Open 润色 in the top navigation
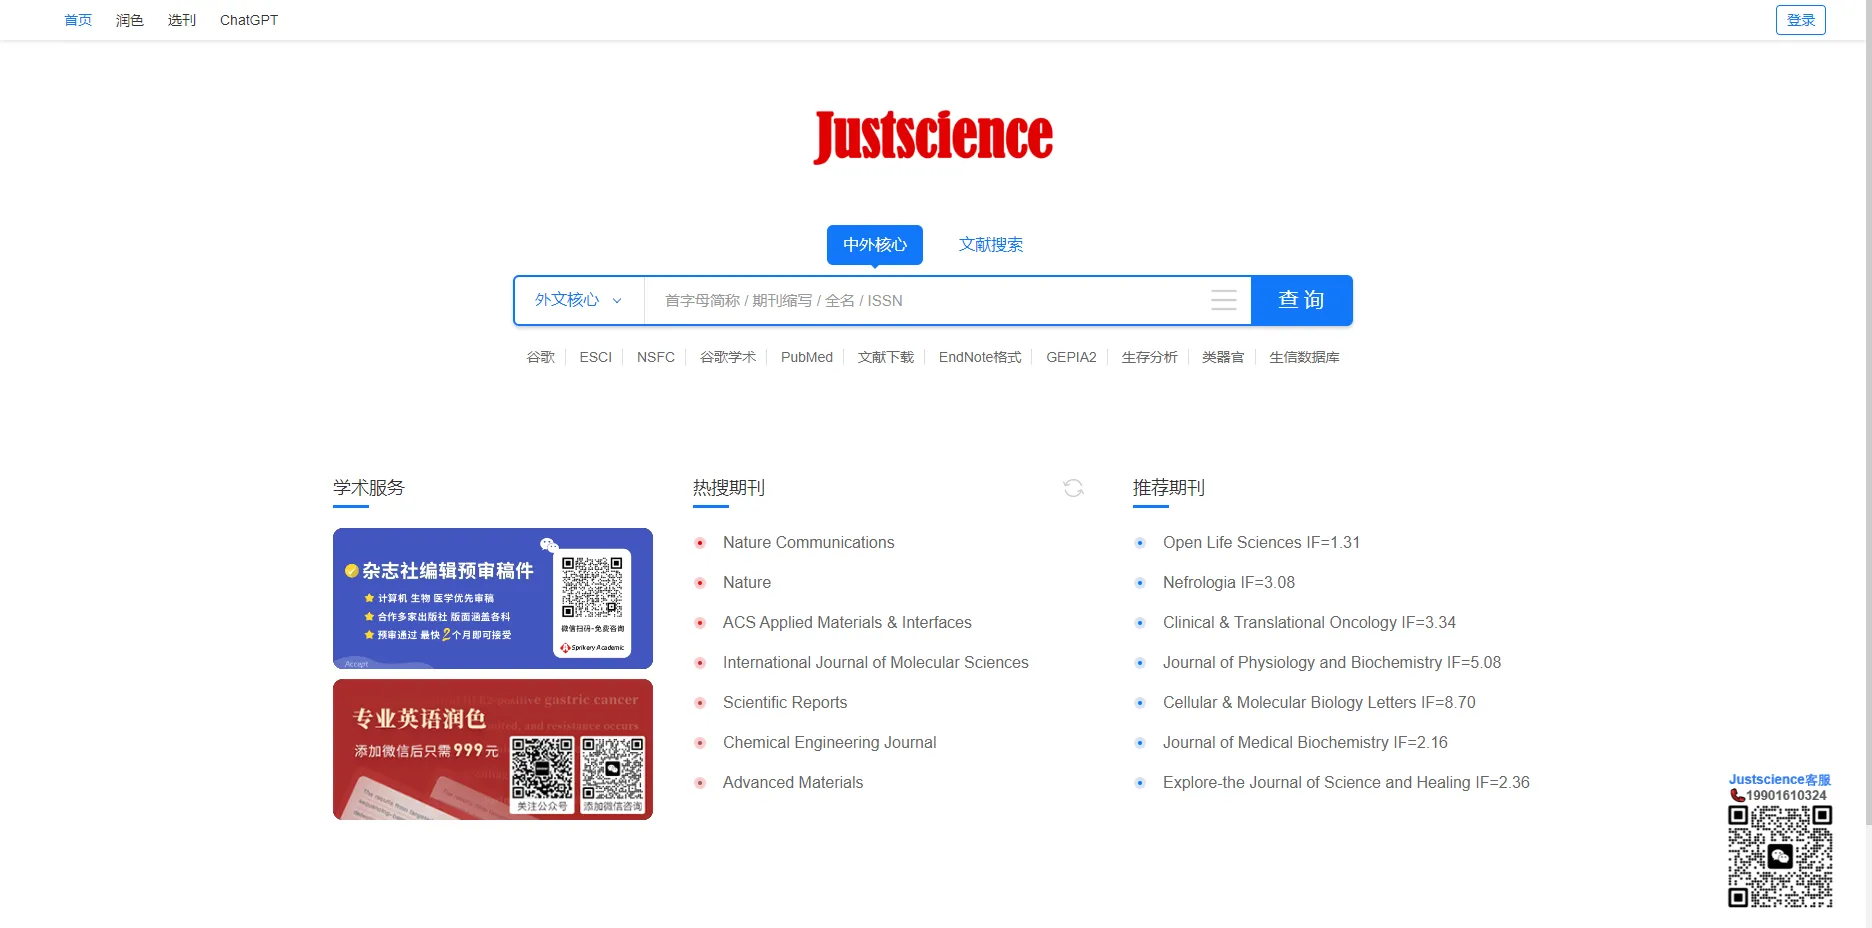 click(x=130, y=20)
